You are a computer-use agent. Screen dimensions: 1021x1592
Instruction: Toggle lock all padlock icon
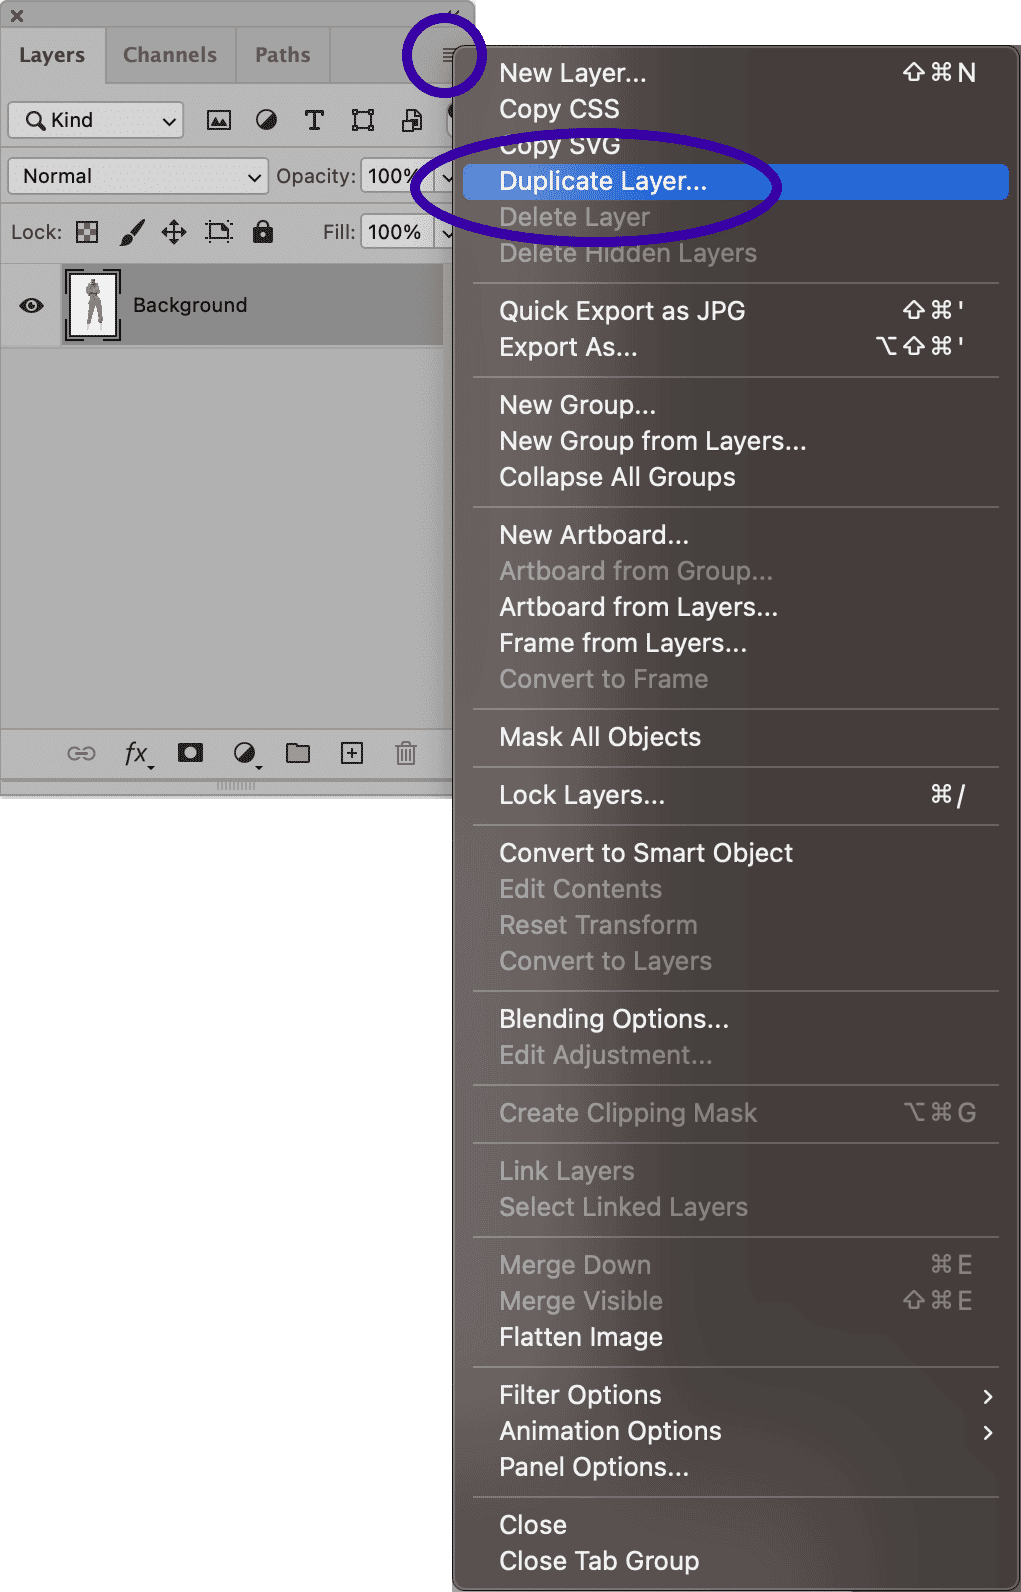(x=263, y=233)
